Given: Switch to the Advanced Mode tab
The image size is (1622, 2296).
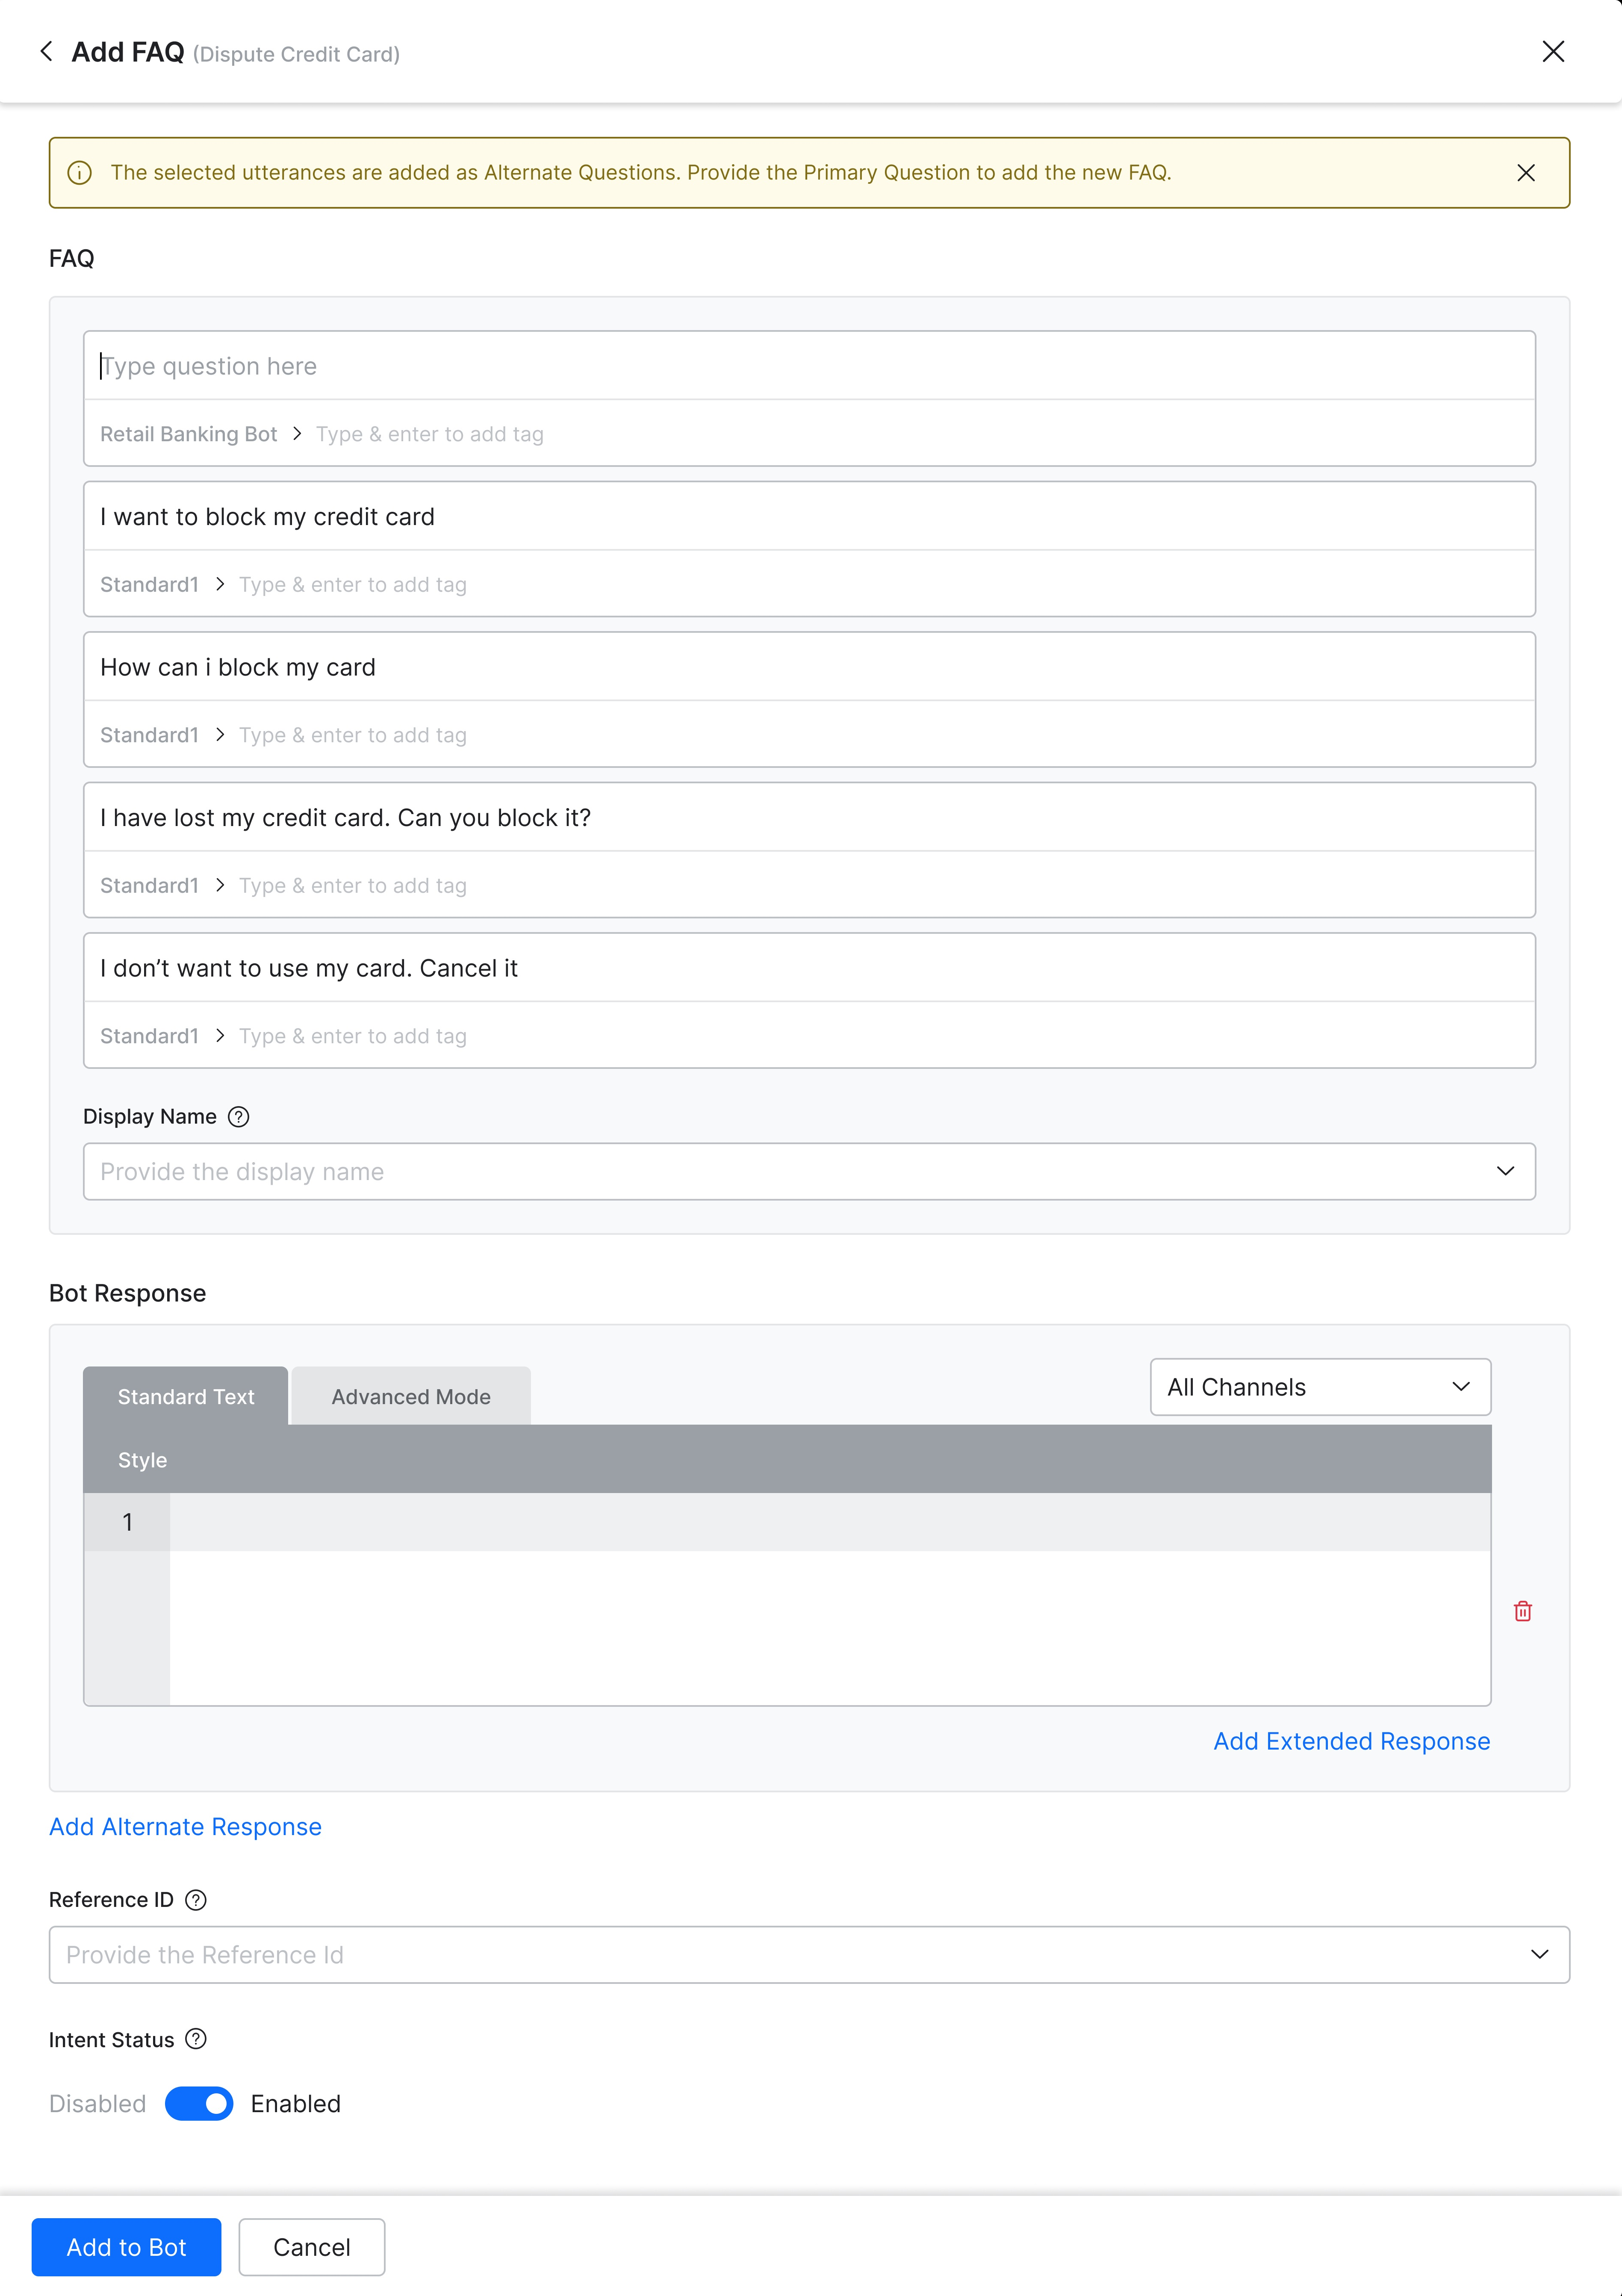Looking at the screenshot, I should click(411, 1396).
